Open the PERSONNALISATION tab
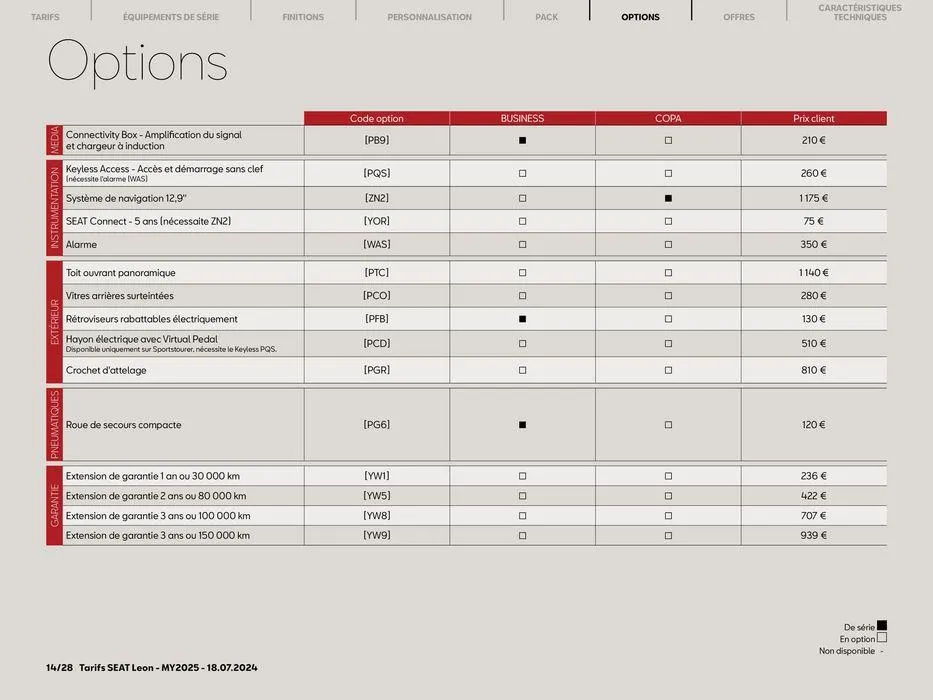The image size is (933, 700). 429,16
